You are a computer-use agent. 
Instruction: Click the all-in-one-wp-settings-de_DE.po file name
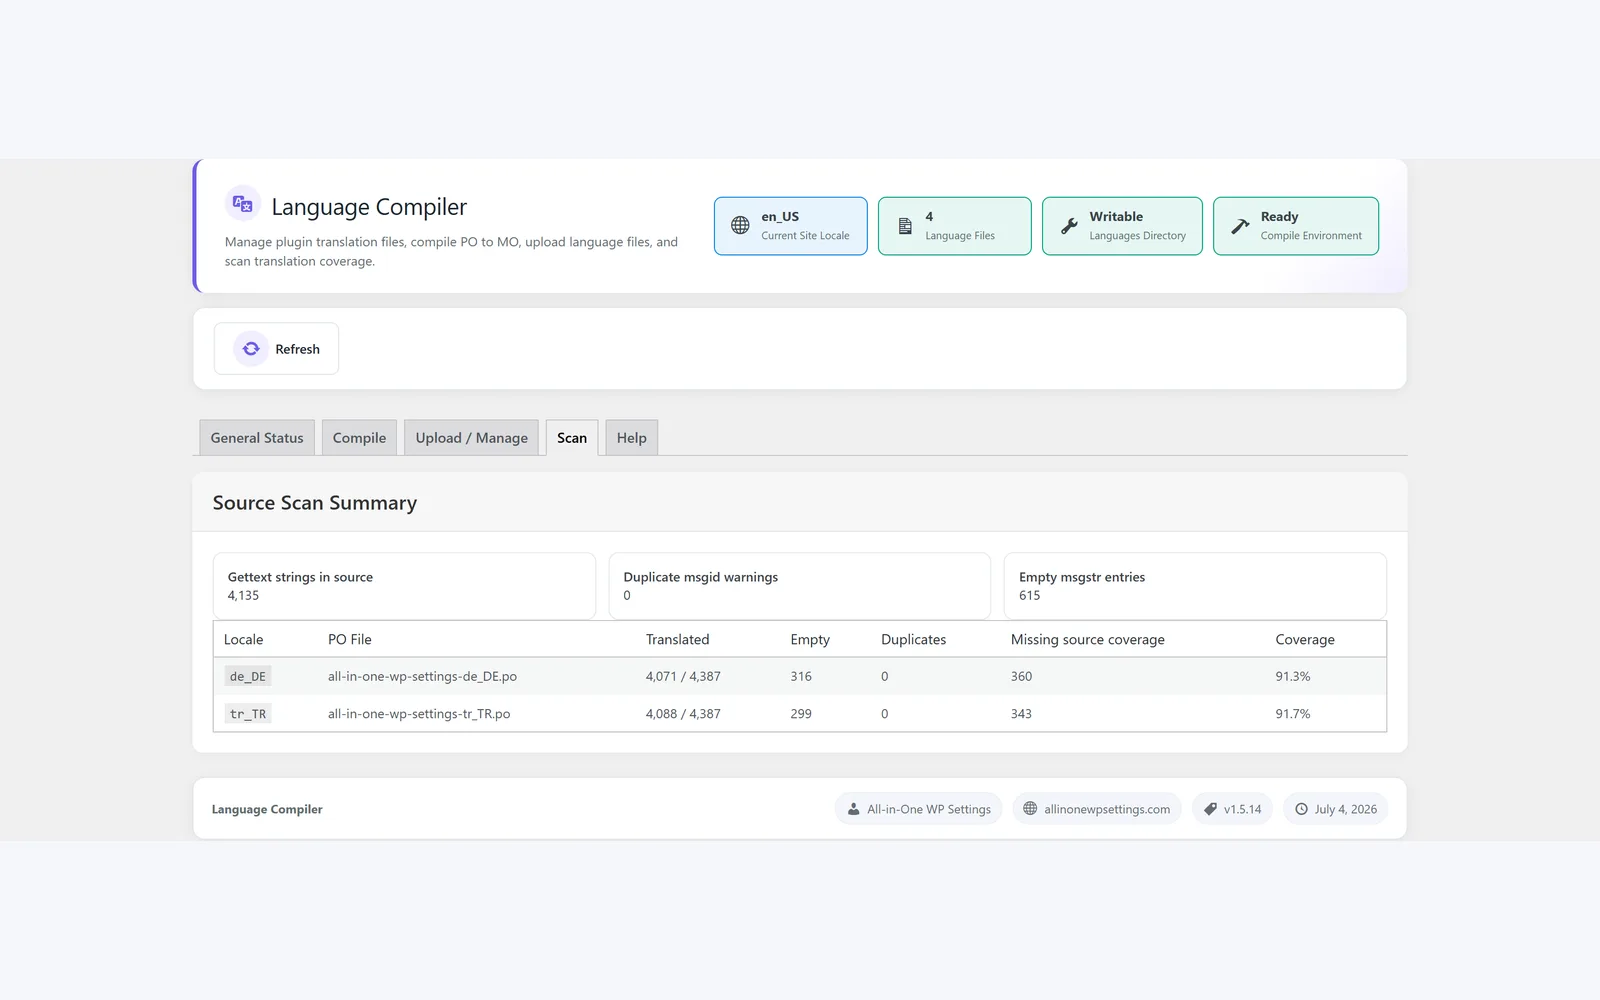pos(422,676)
